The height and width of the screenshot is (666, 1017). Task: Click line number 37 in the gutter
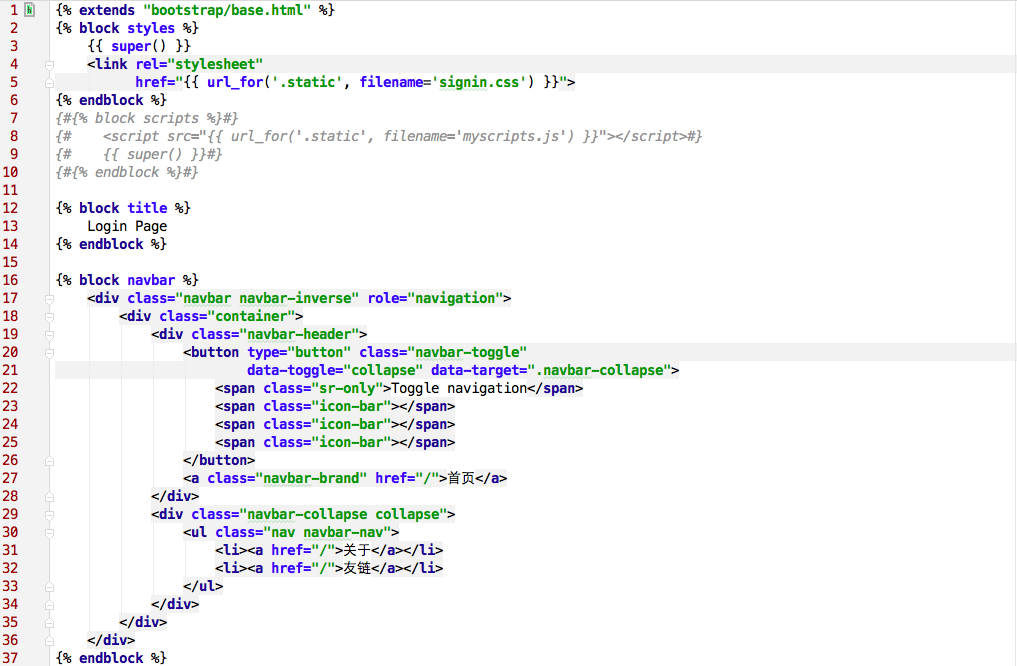(x=10, y=658)
